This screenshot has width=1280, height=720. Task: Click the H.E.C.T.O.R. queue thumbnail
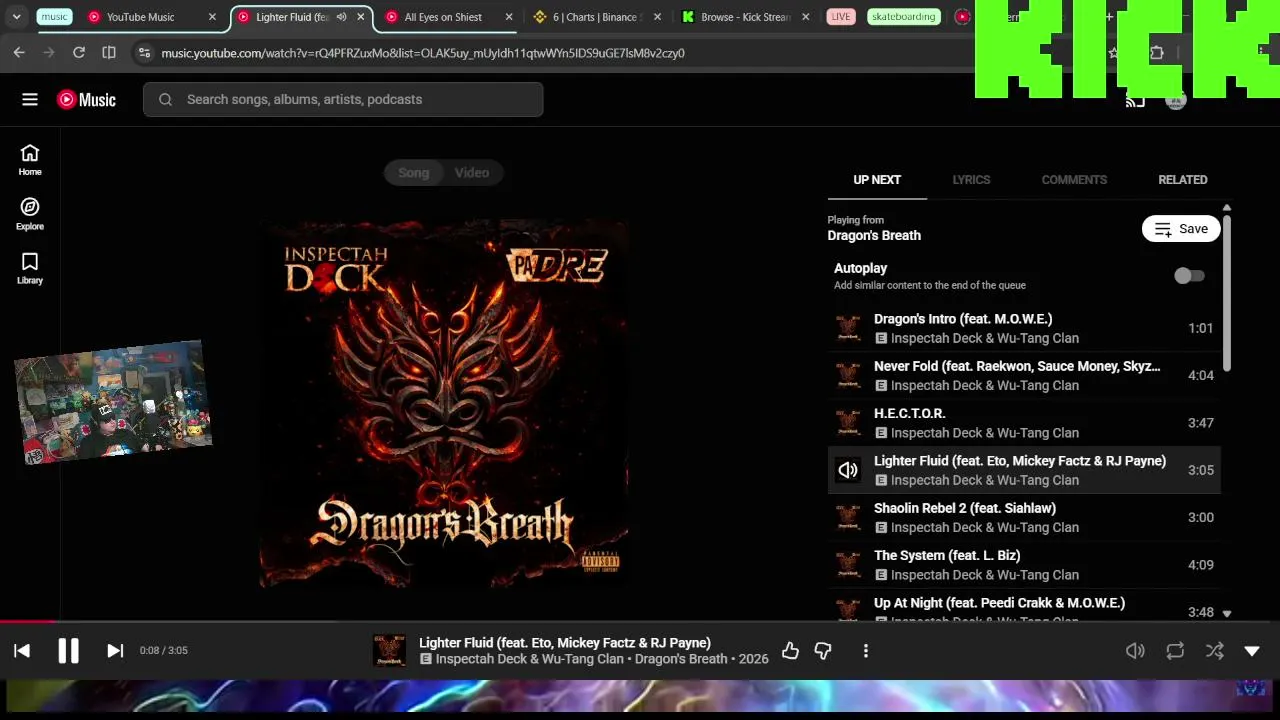click(848, 423)
